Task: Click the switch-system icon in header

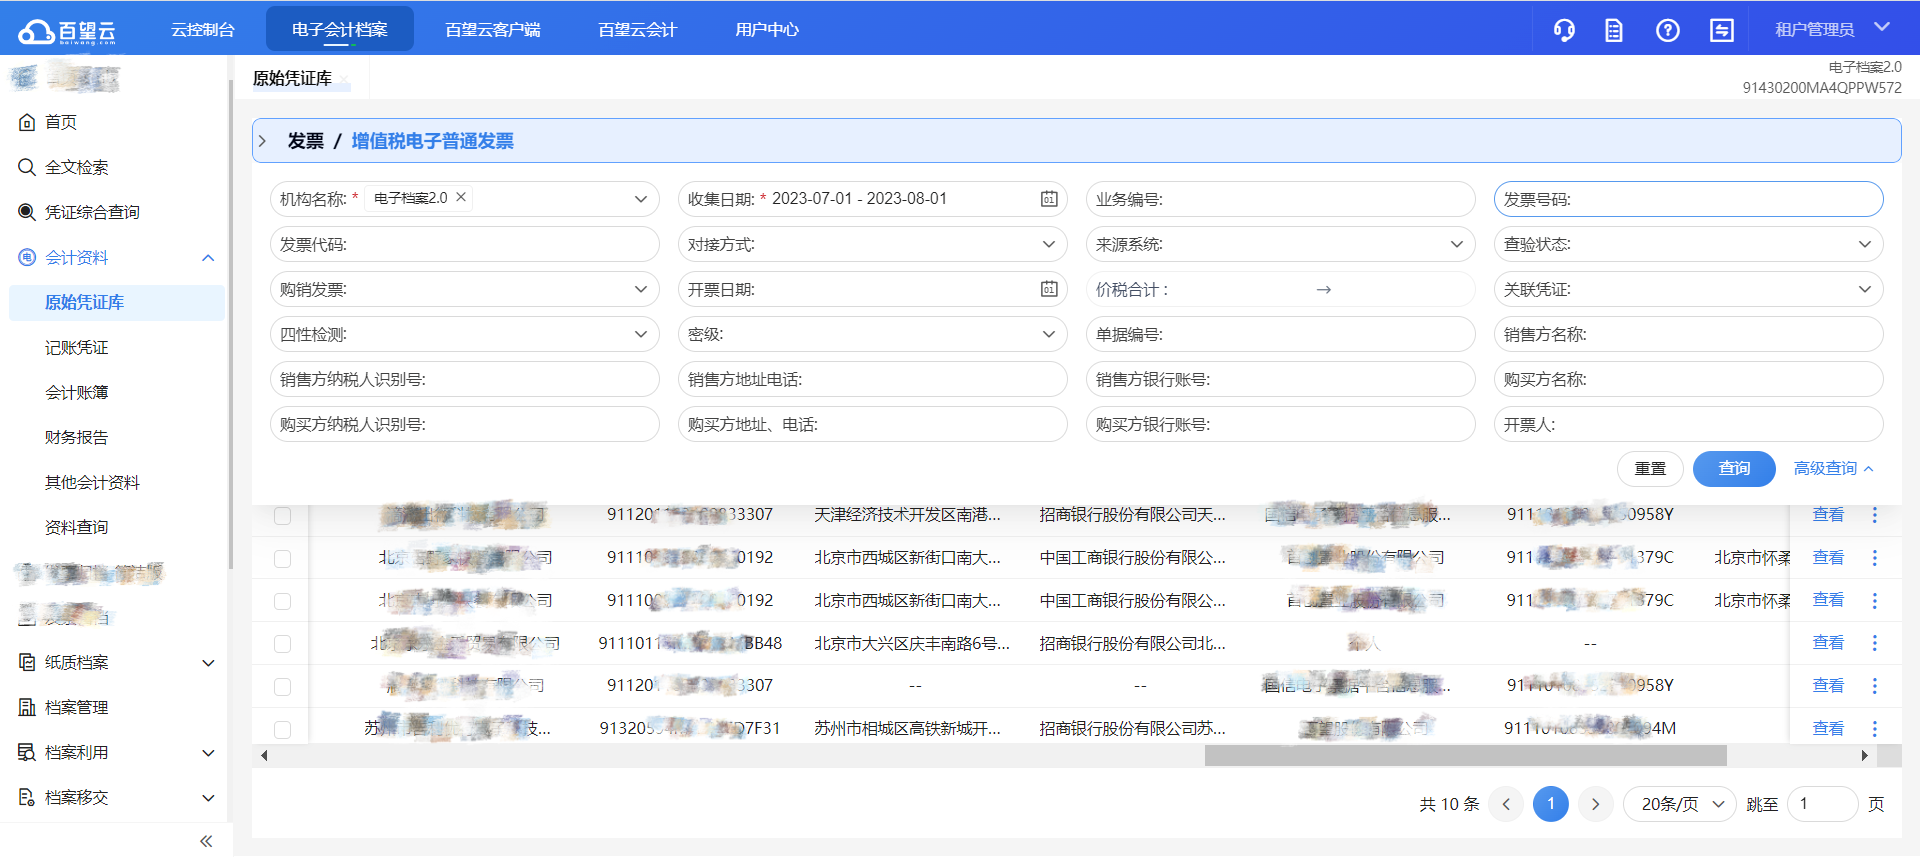Action: click(1722, 30)
